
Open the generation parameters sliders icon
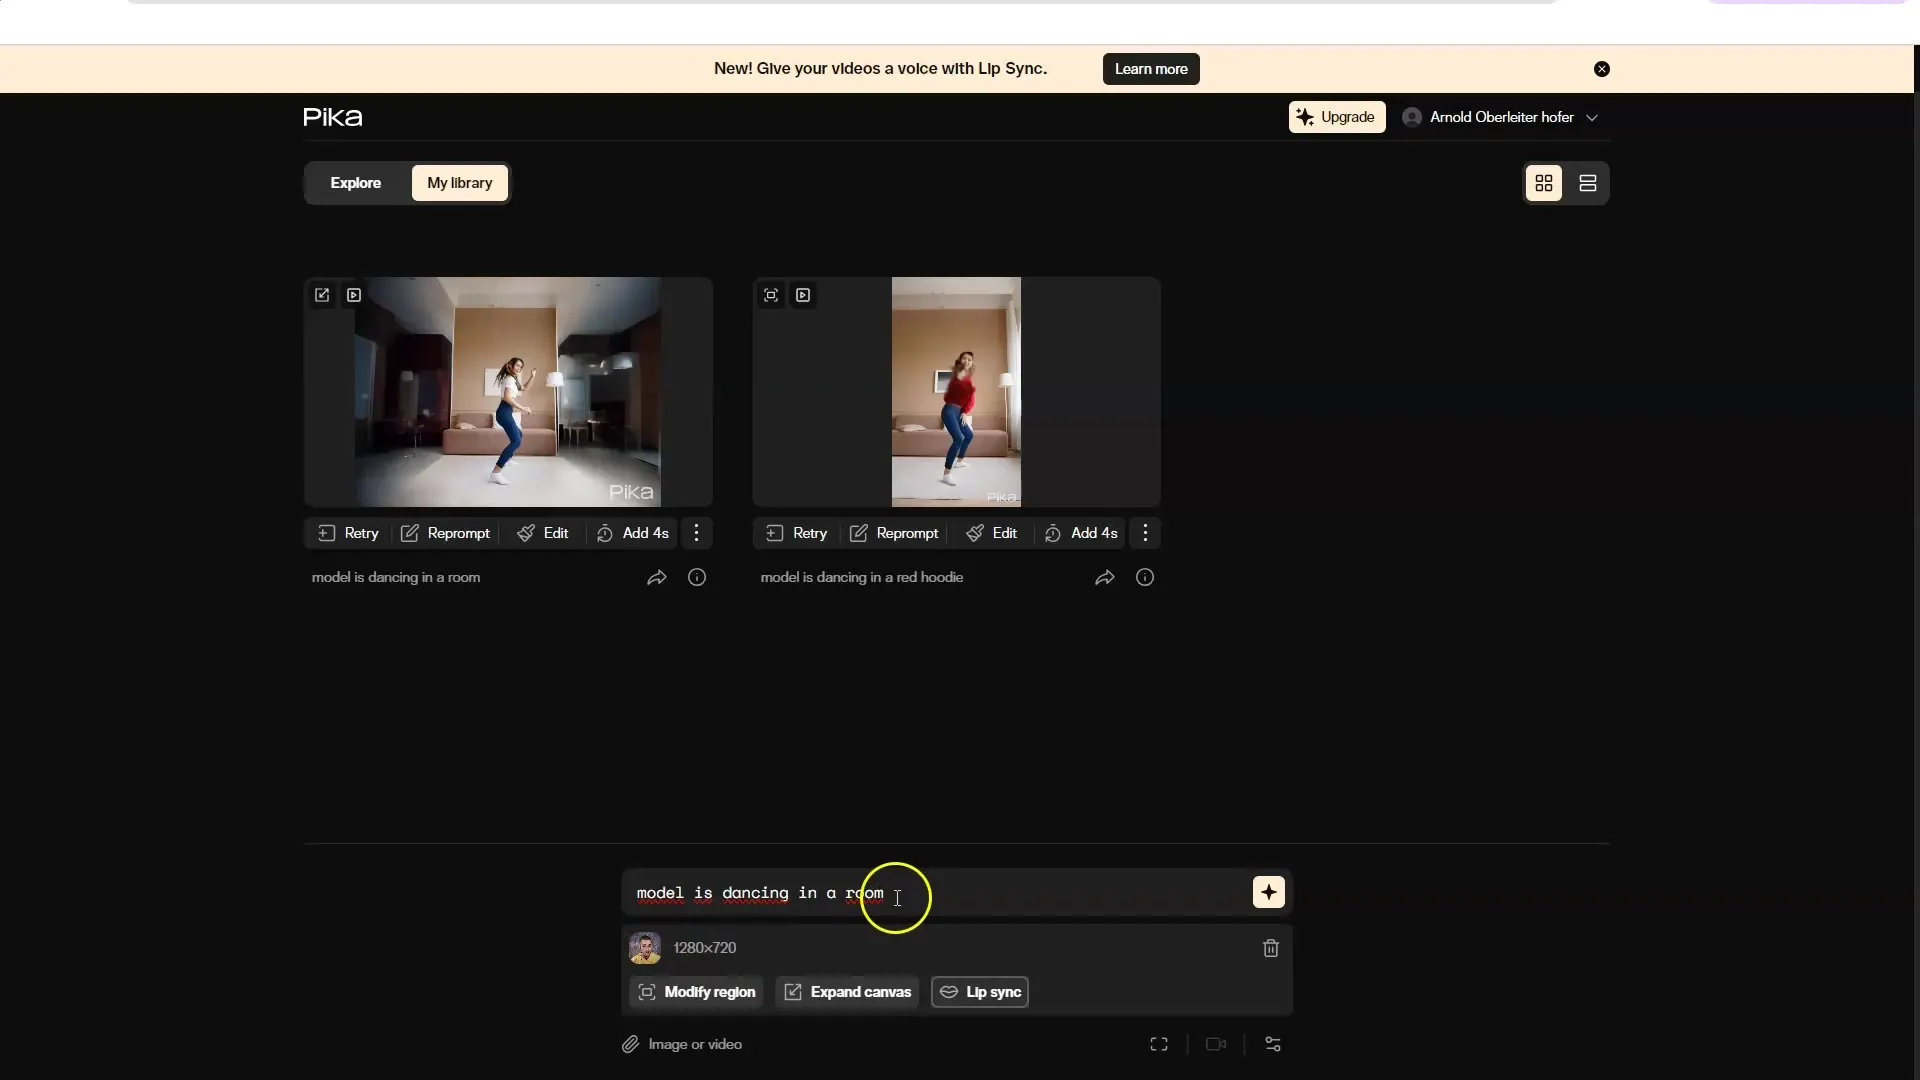[x=1273, y=1044]
